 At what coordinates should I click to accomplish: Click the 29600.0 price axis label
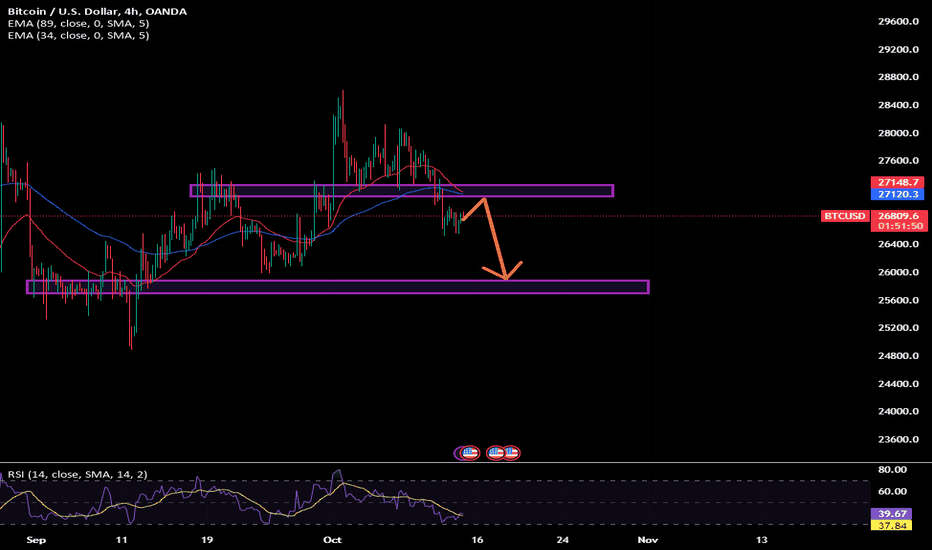click(x=898, y=21)
